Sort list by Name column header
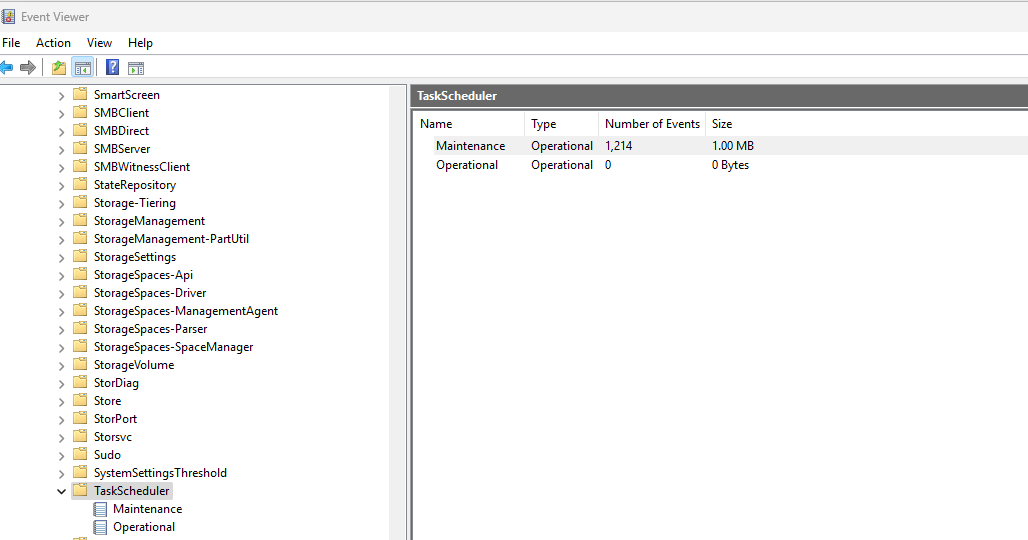The width and height of the screenshot is (1028, 540). 469,124
